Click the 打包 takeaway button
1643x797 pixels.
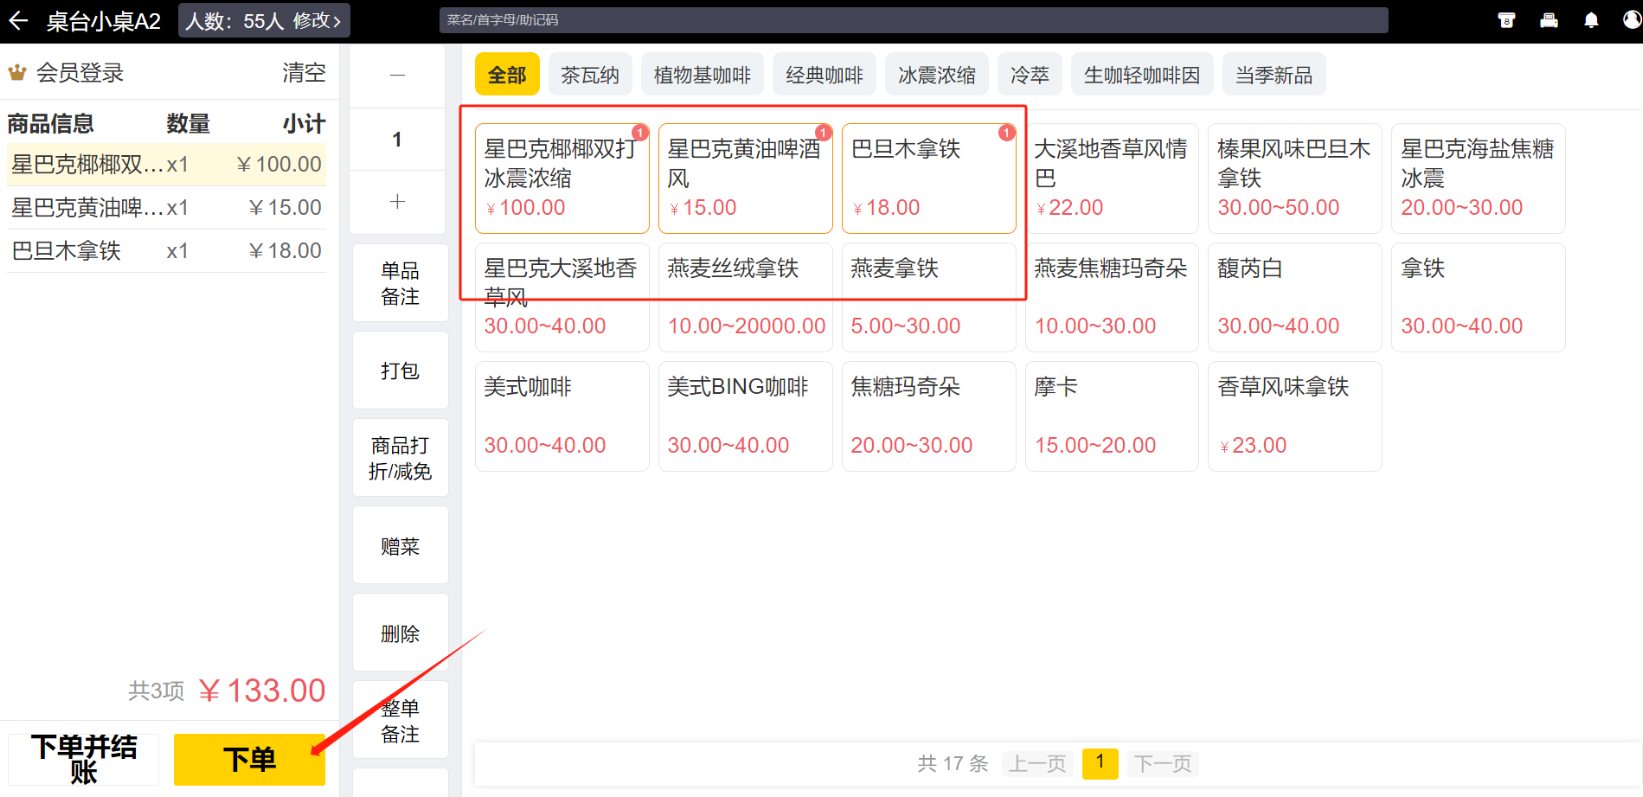point(400,371)
